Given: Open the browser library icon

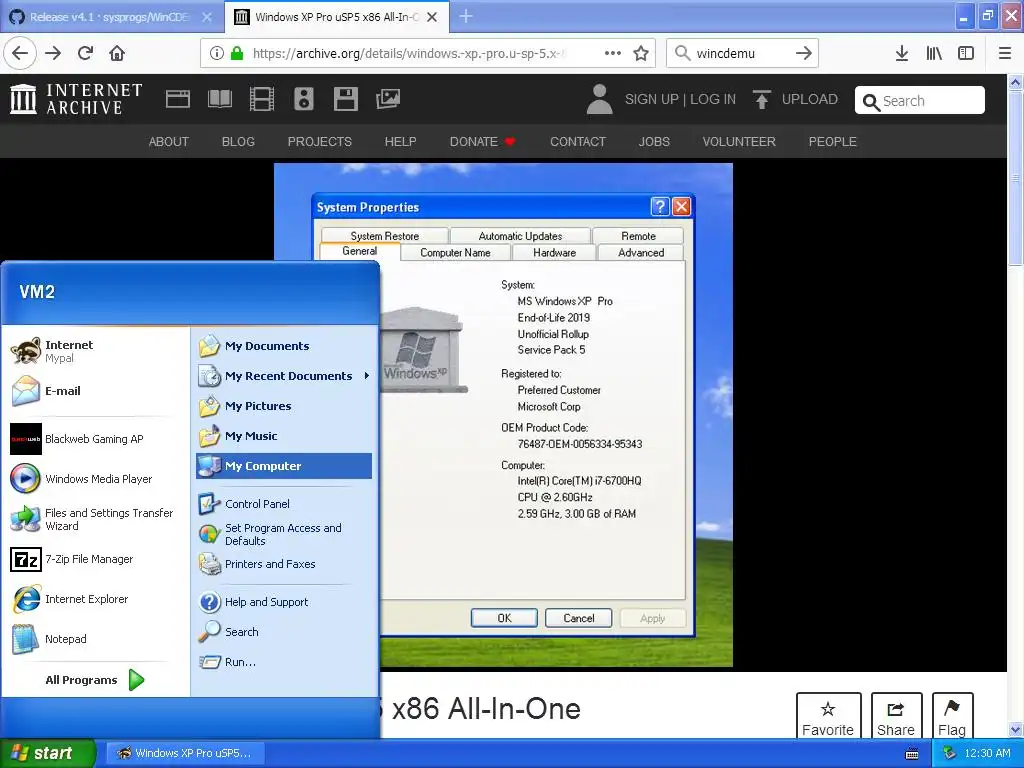Looking at the screenshot, I should click(934, 53).
